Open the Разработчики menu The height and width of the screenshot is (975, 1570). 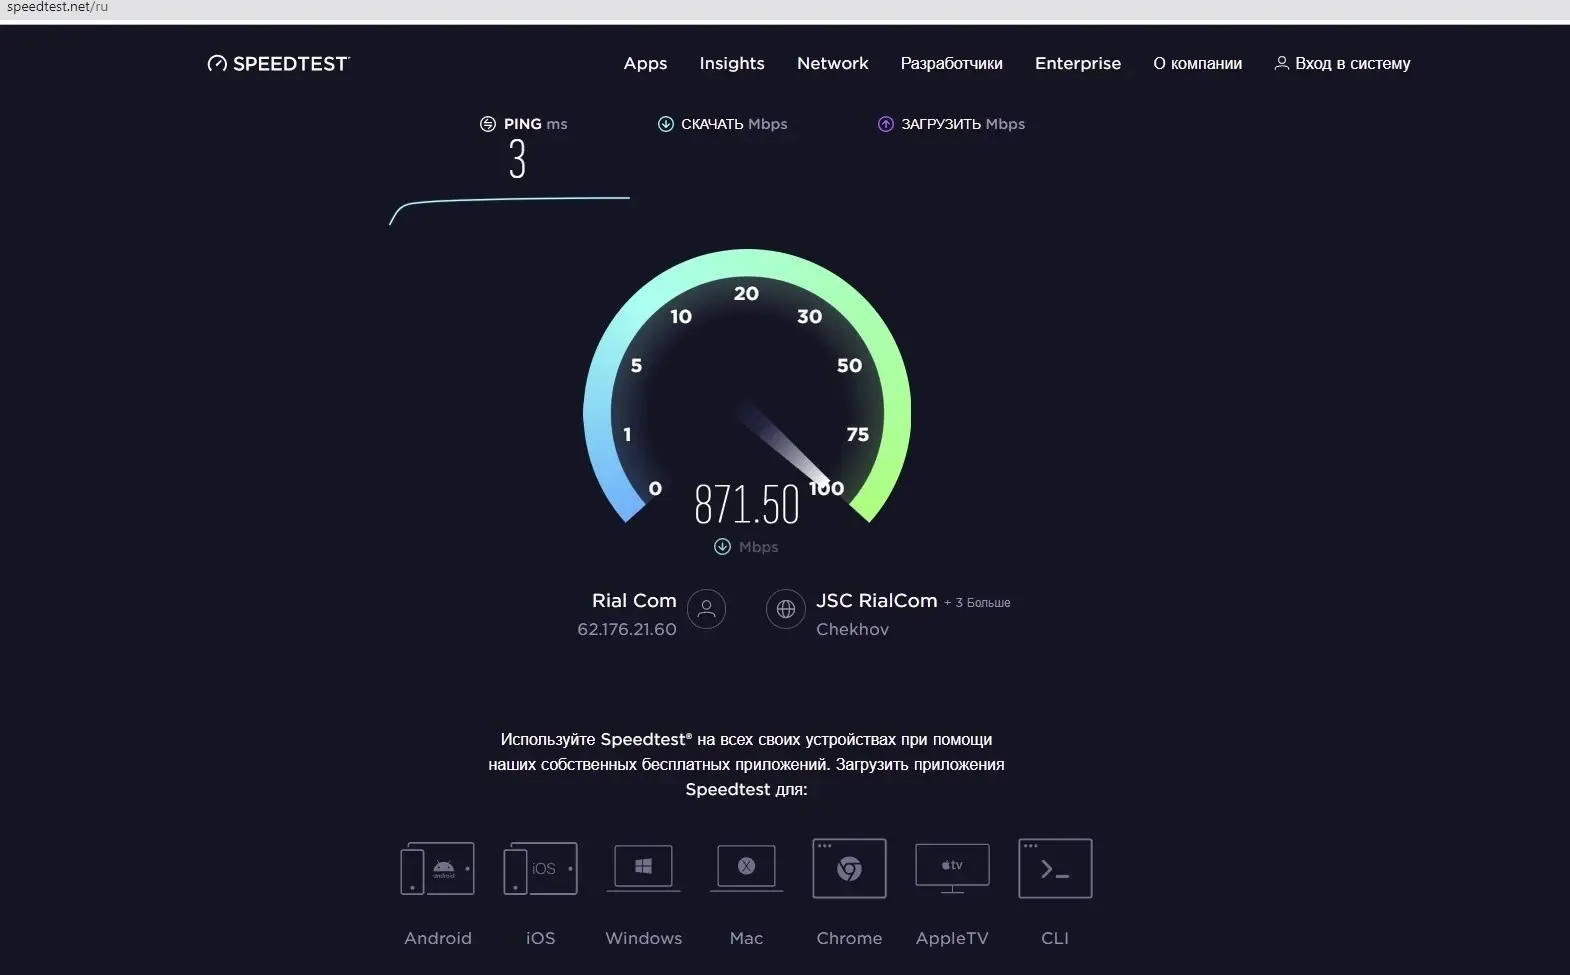click(x=951, y=63)
